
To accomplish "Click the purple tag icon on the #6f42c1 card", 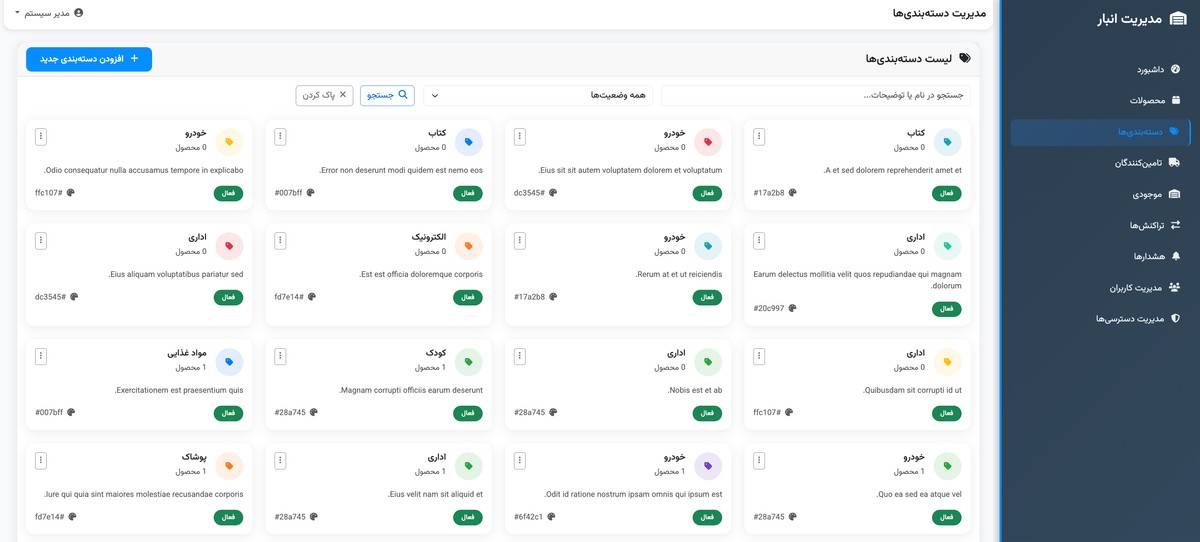I will pos(708,466).
